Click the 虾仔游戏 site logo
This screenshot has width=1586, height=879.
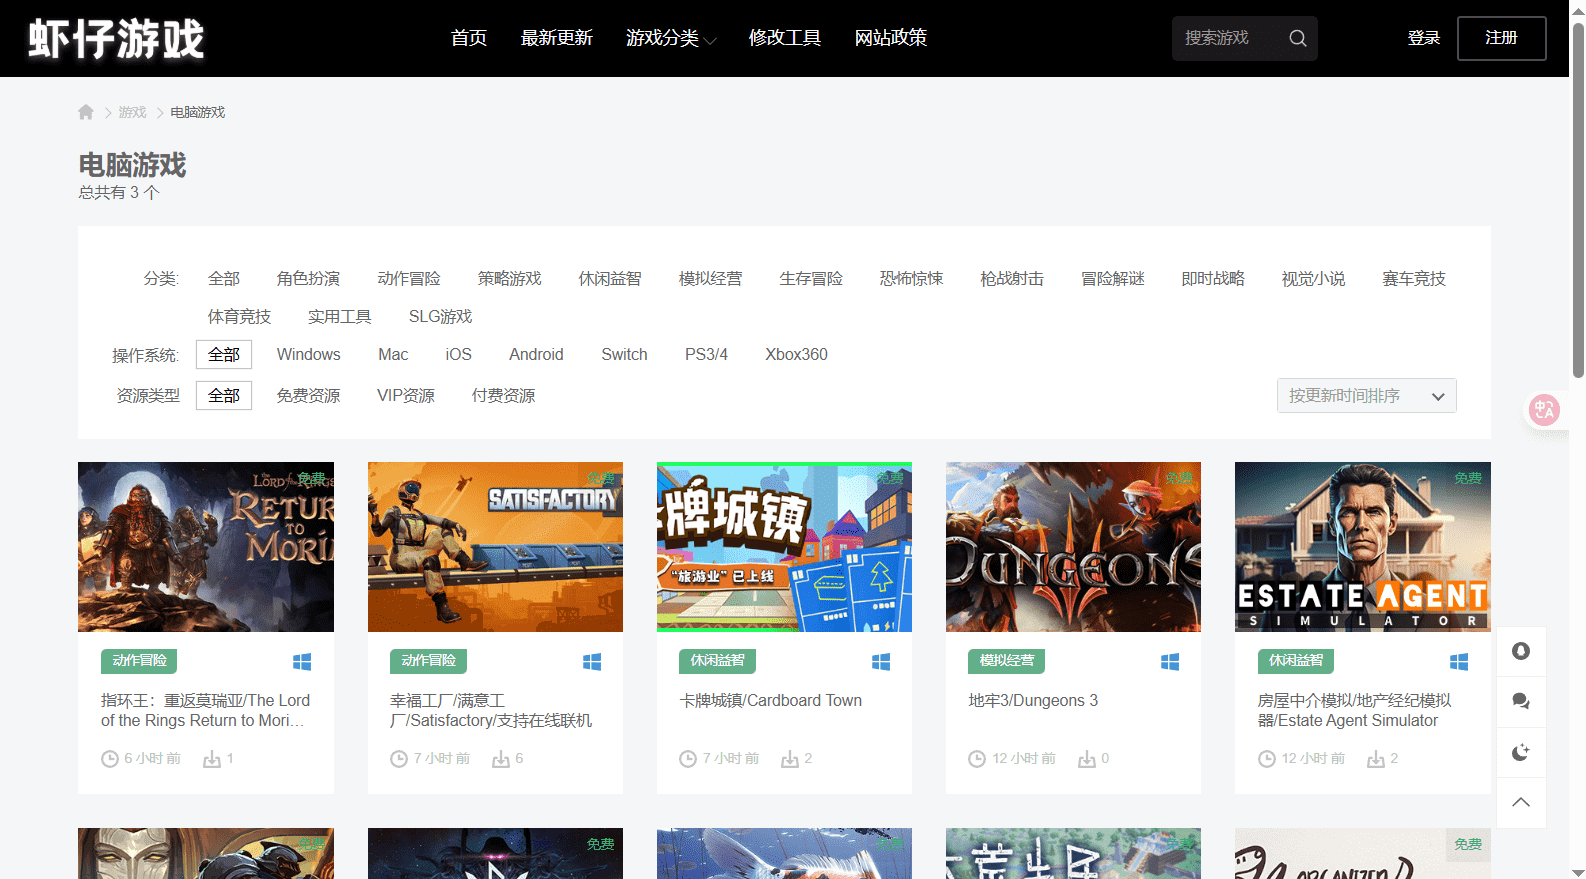(x=116, y=39)
